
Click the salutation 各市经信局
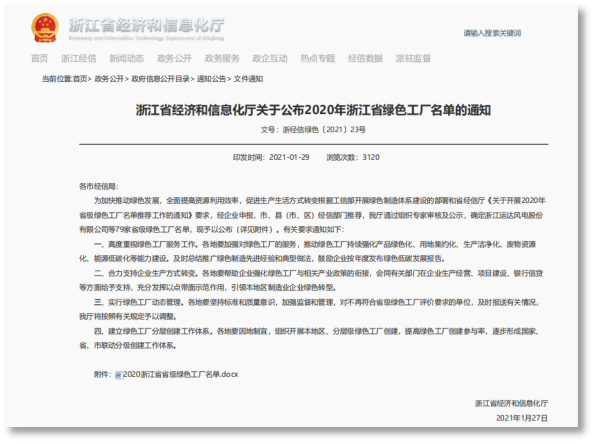99,186
